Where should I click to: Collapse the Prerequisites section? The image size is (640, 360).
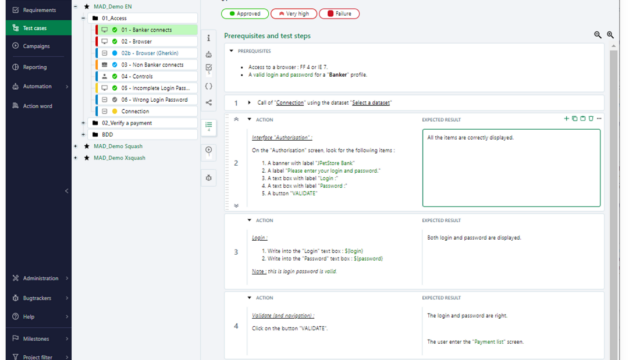coord(231,51)
